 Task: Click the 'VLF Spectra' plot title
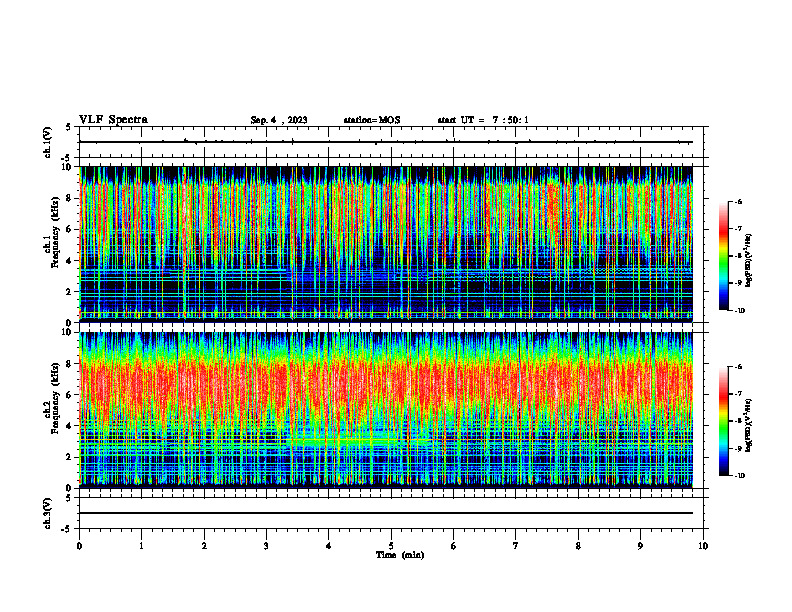[113, 120]
